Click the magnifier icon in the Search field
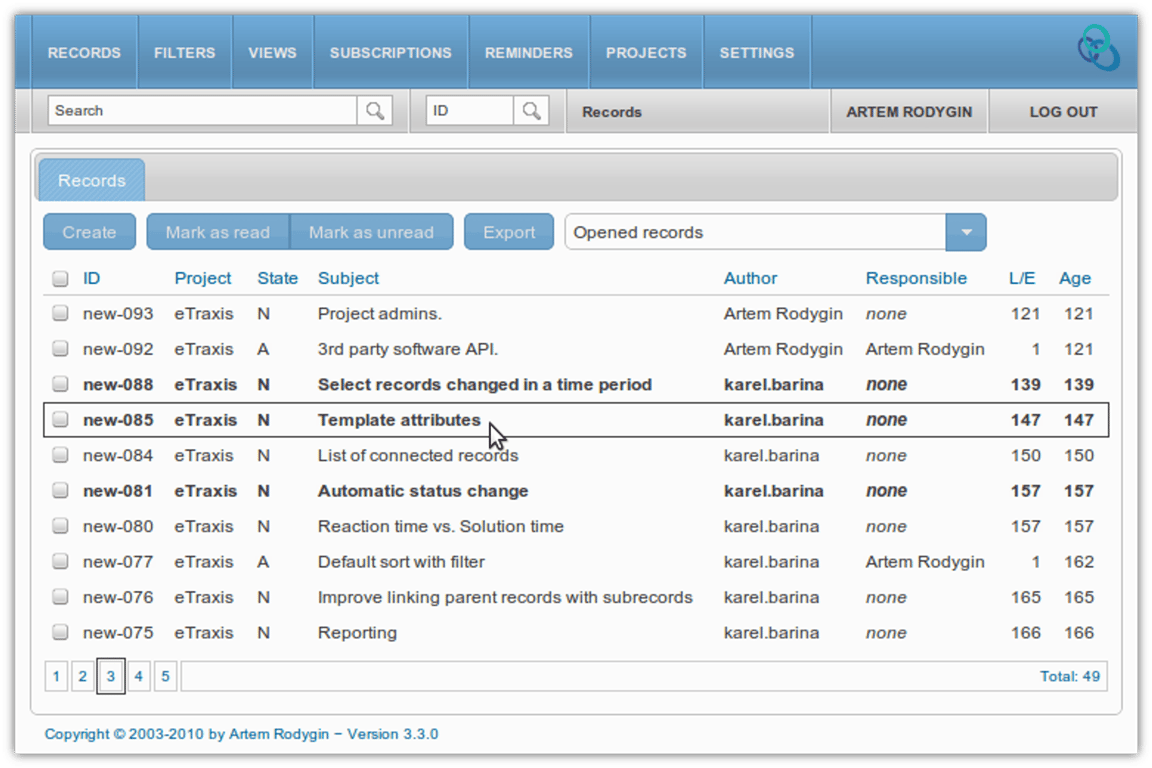1152x768 pixels. coord(374,111)
